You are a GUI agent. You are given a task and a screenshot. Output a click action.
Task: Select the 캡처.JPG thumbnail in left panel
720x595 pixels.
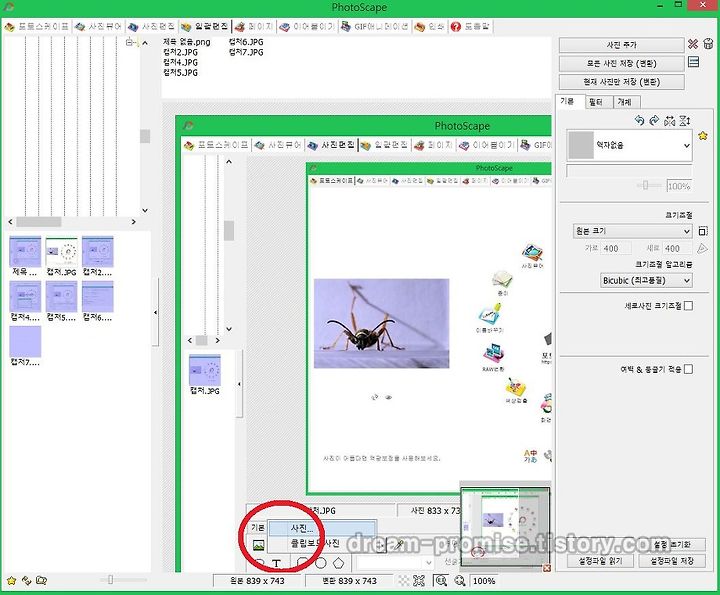(61, 256)
